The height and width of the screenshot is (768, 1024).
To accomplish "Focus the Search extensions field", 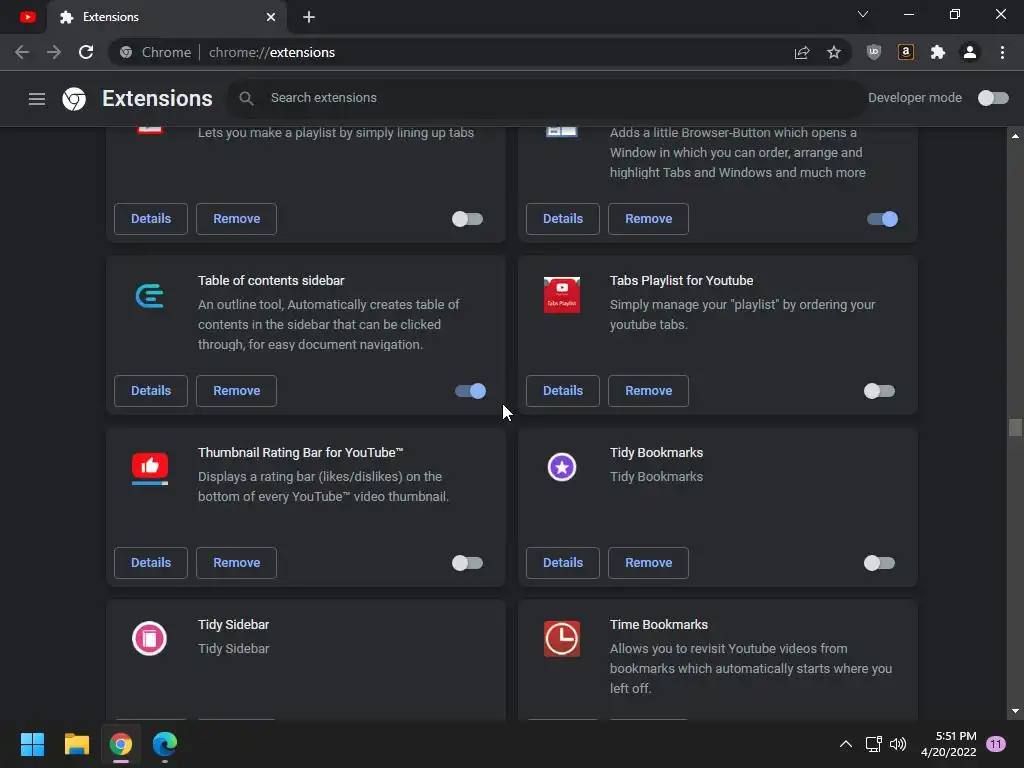I will tap(546, 98).
